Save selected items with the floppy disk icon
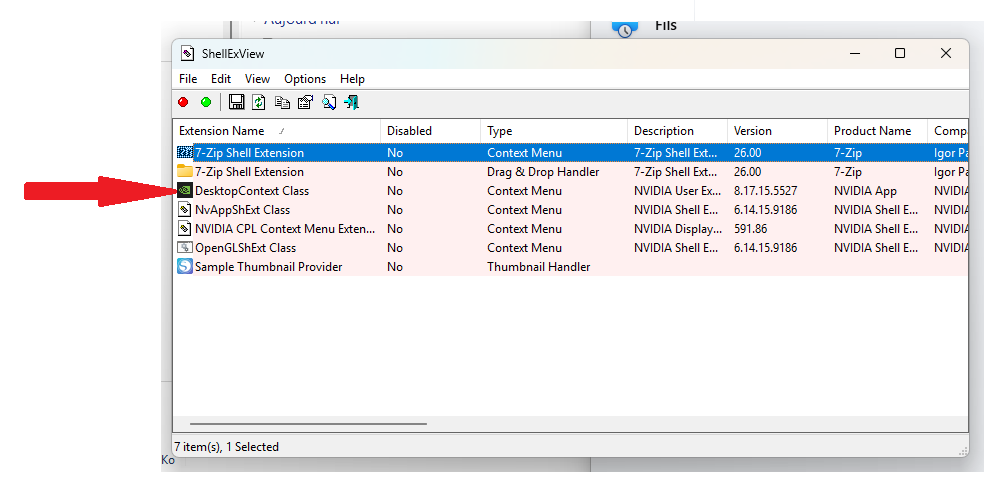 coord(236,102)
